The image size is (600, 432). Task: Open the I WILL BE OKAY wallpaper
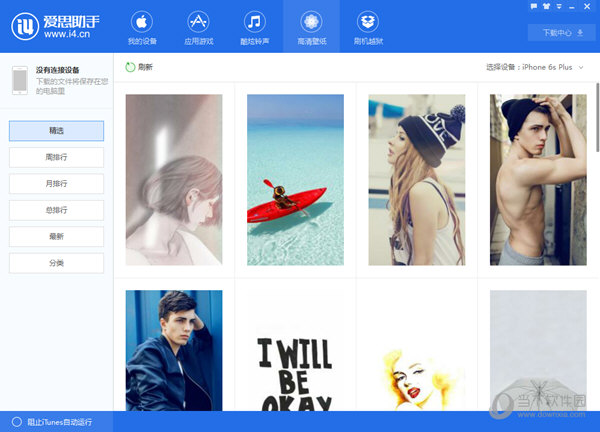pyautogui.click(x=295, y=350)
